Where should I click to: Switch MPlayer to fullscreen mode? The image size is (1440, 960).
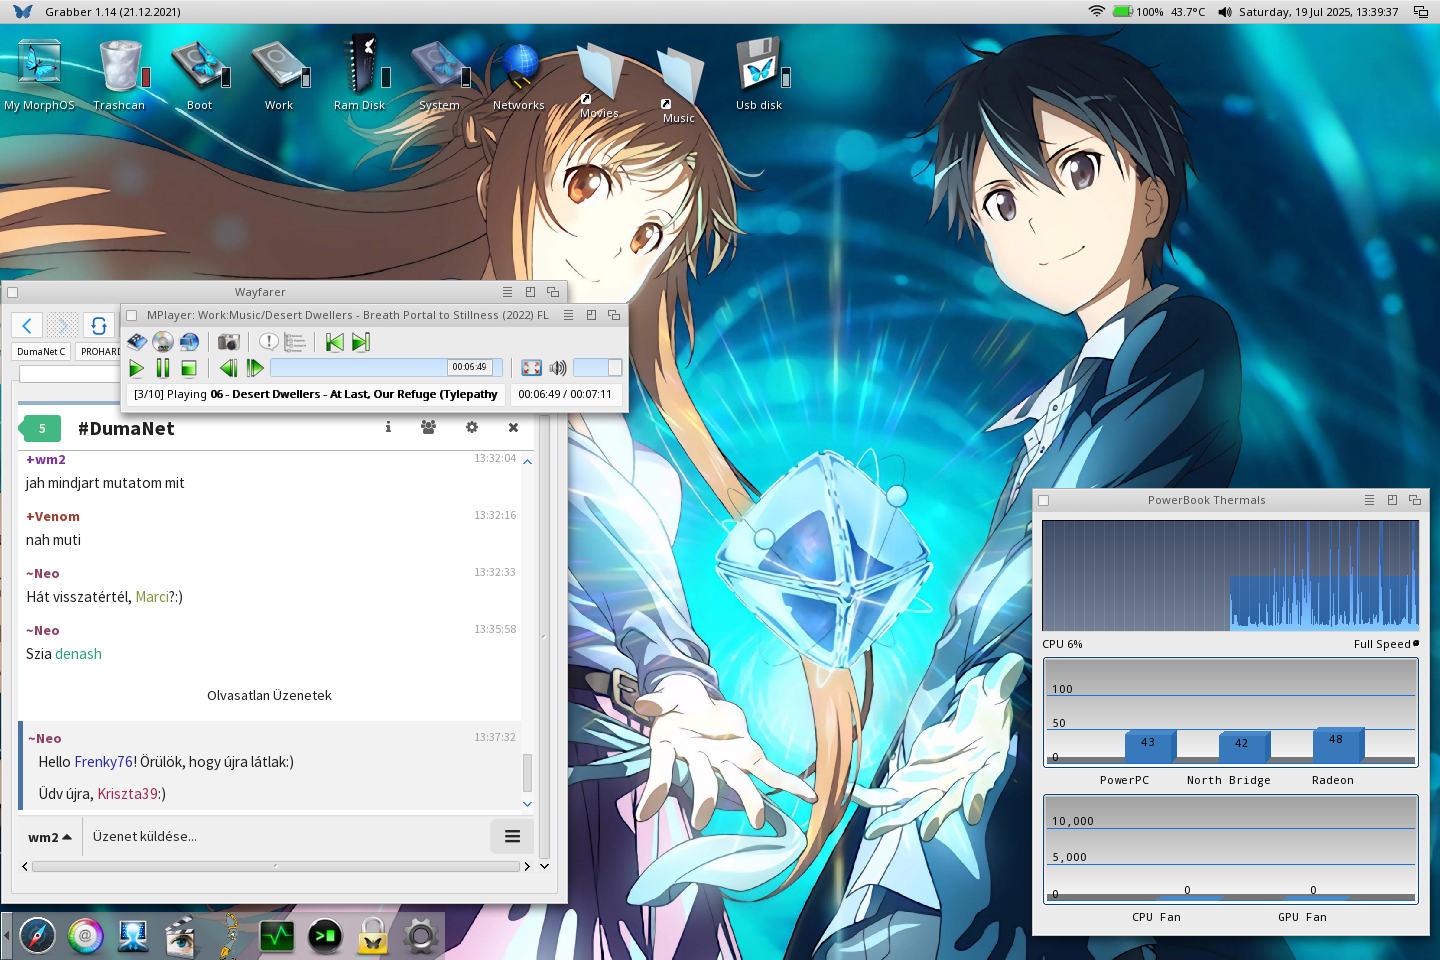coord(531,367)
